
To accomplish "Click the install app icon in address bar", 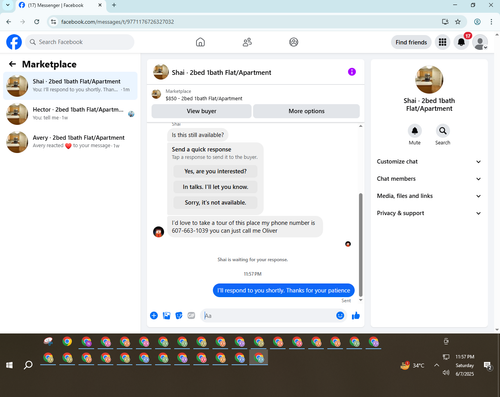I will 445,22.
